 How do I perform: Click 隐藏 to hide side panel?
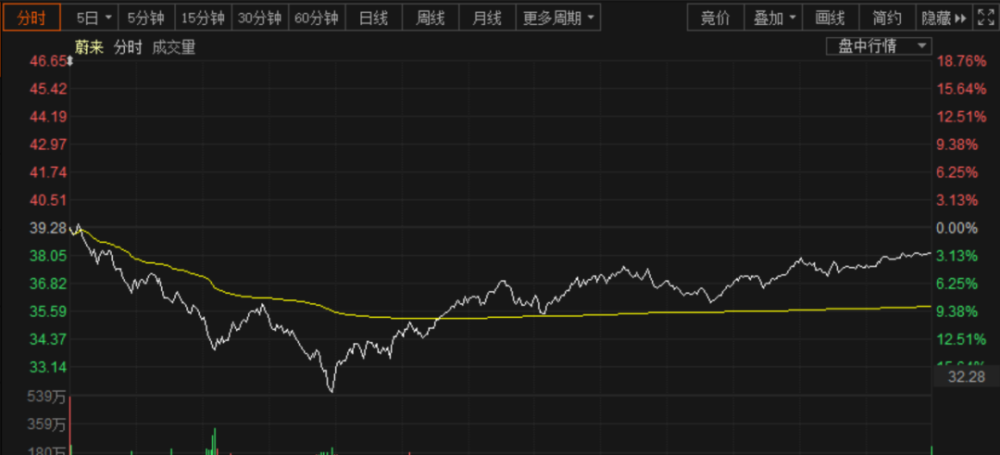(x=944, y=18)
